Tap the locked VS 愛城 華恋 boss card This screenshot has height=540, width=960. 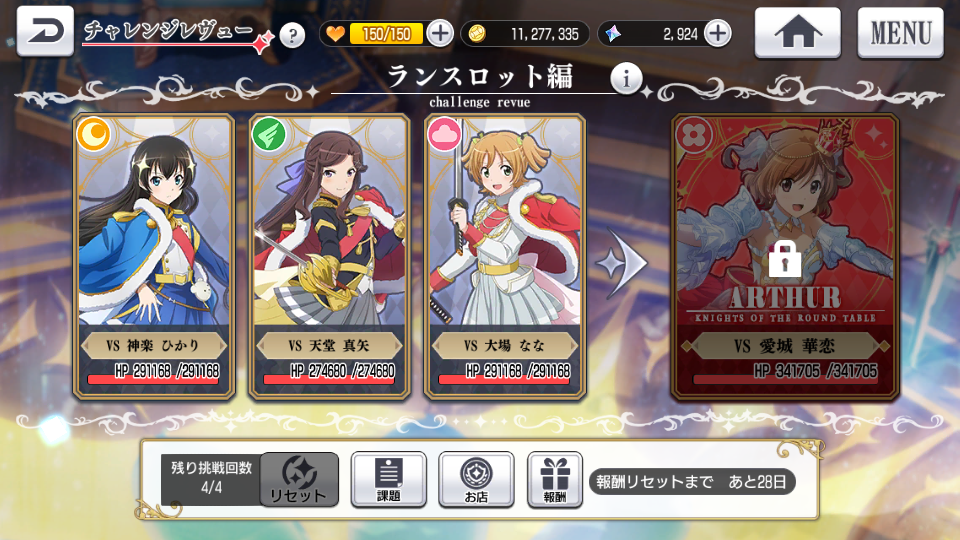785,257
